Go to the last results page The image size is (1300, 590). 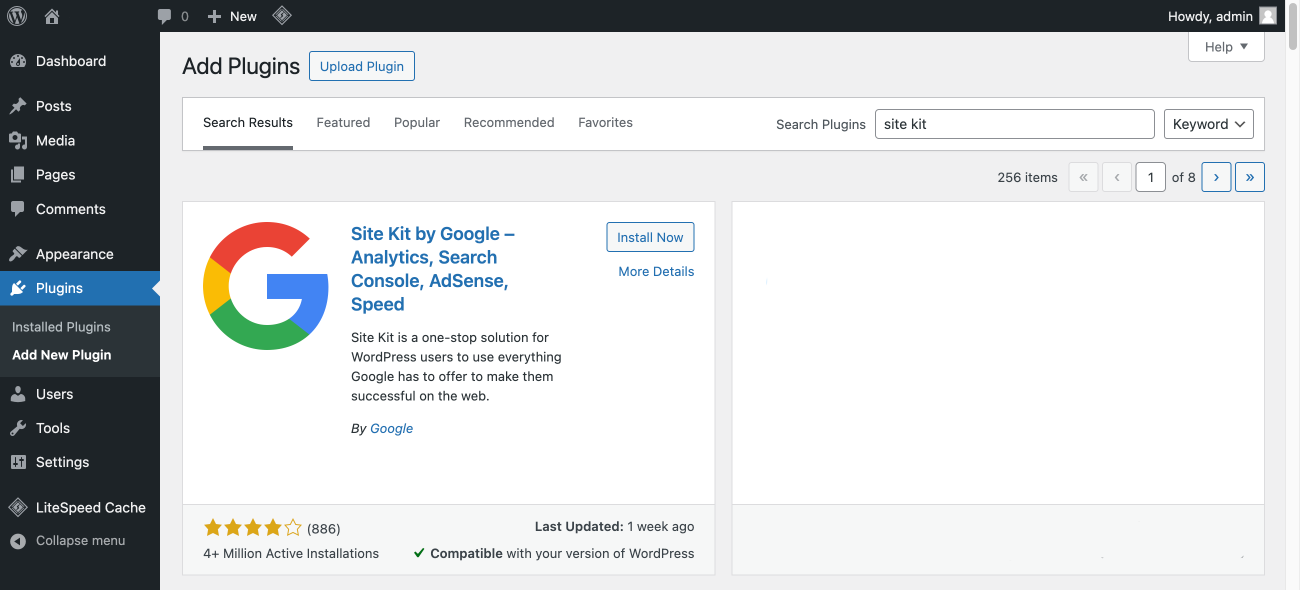pyautogui.click(x=1249, y=177)
